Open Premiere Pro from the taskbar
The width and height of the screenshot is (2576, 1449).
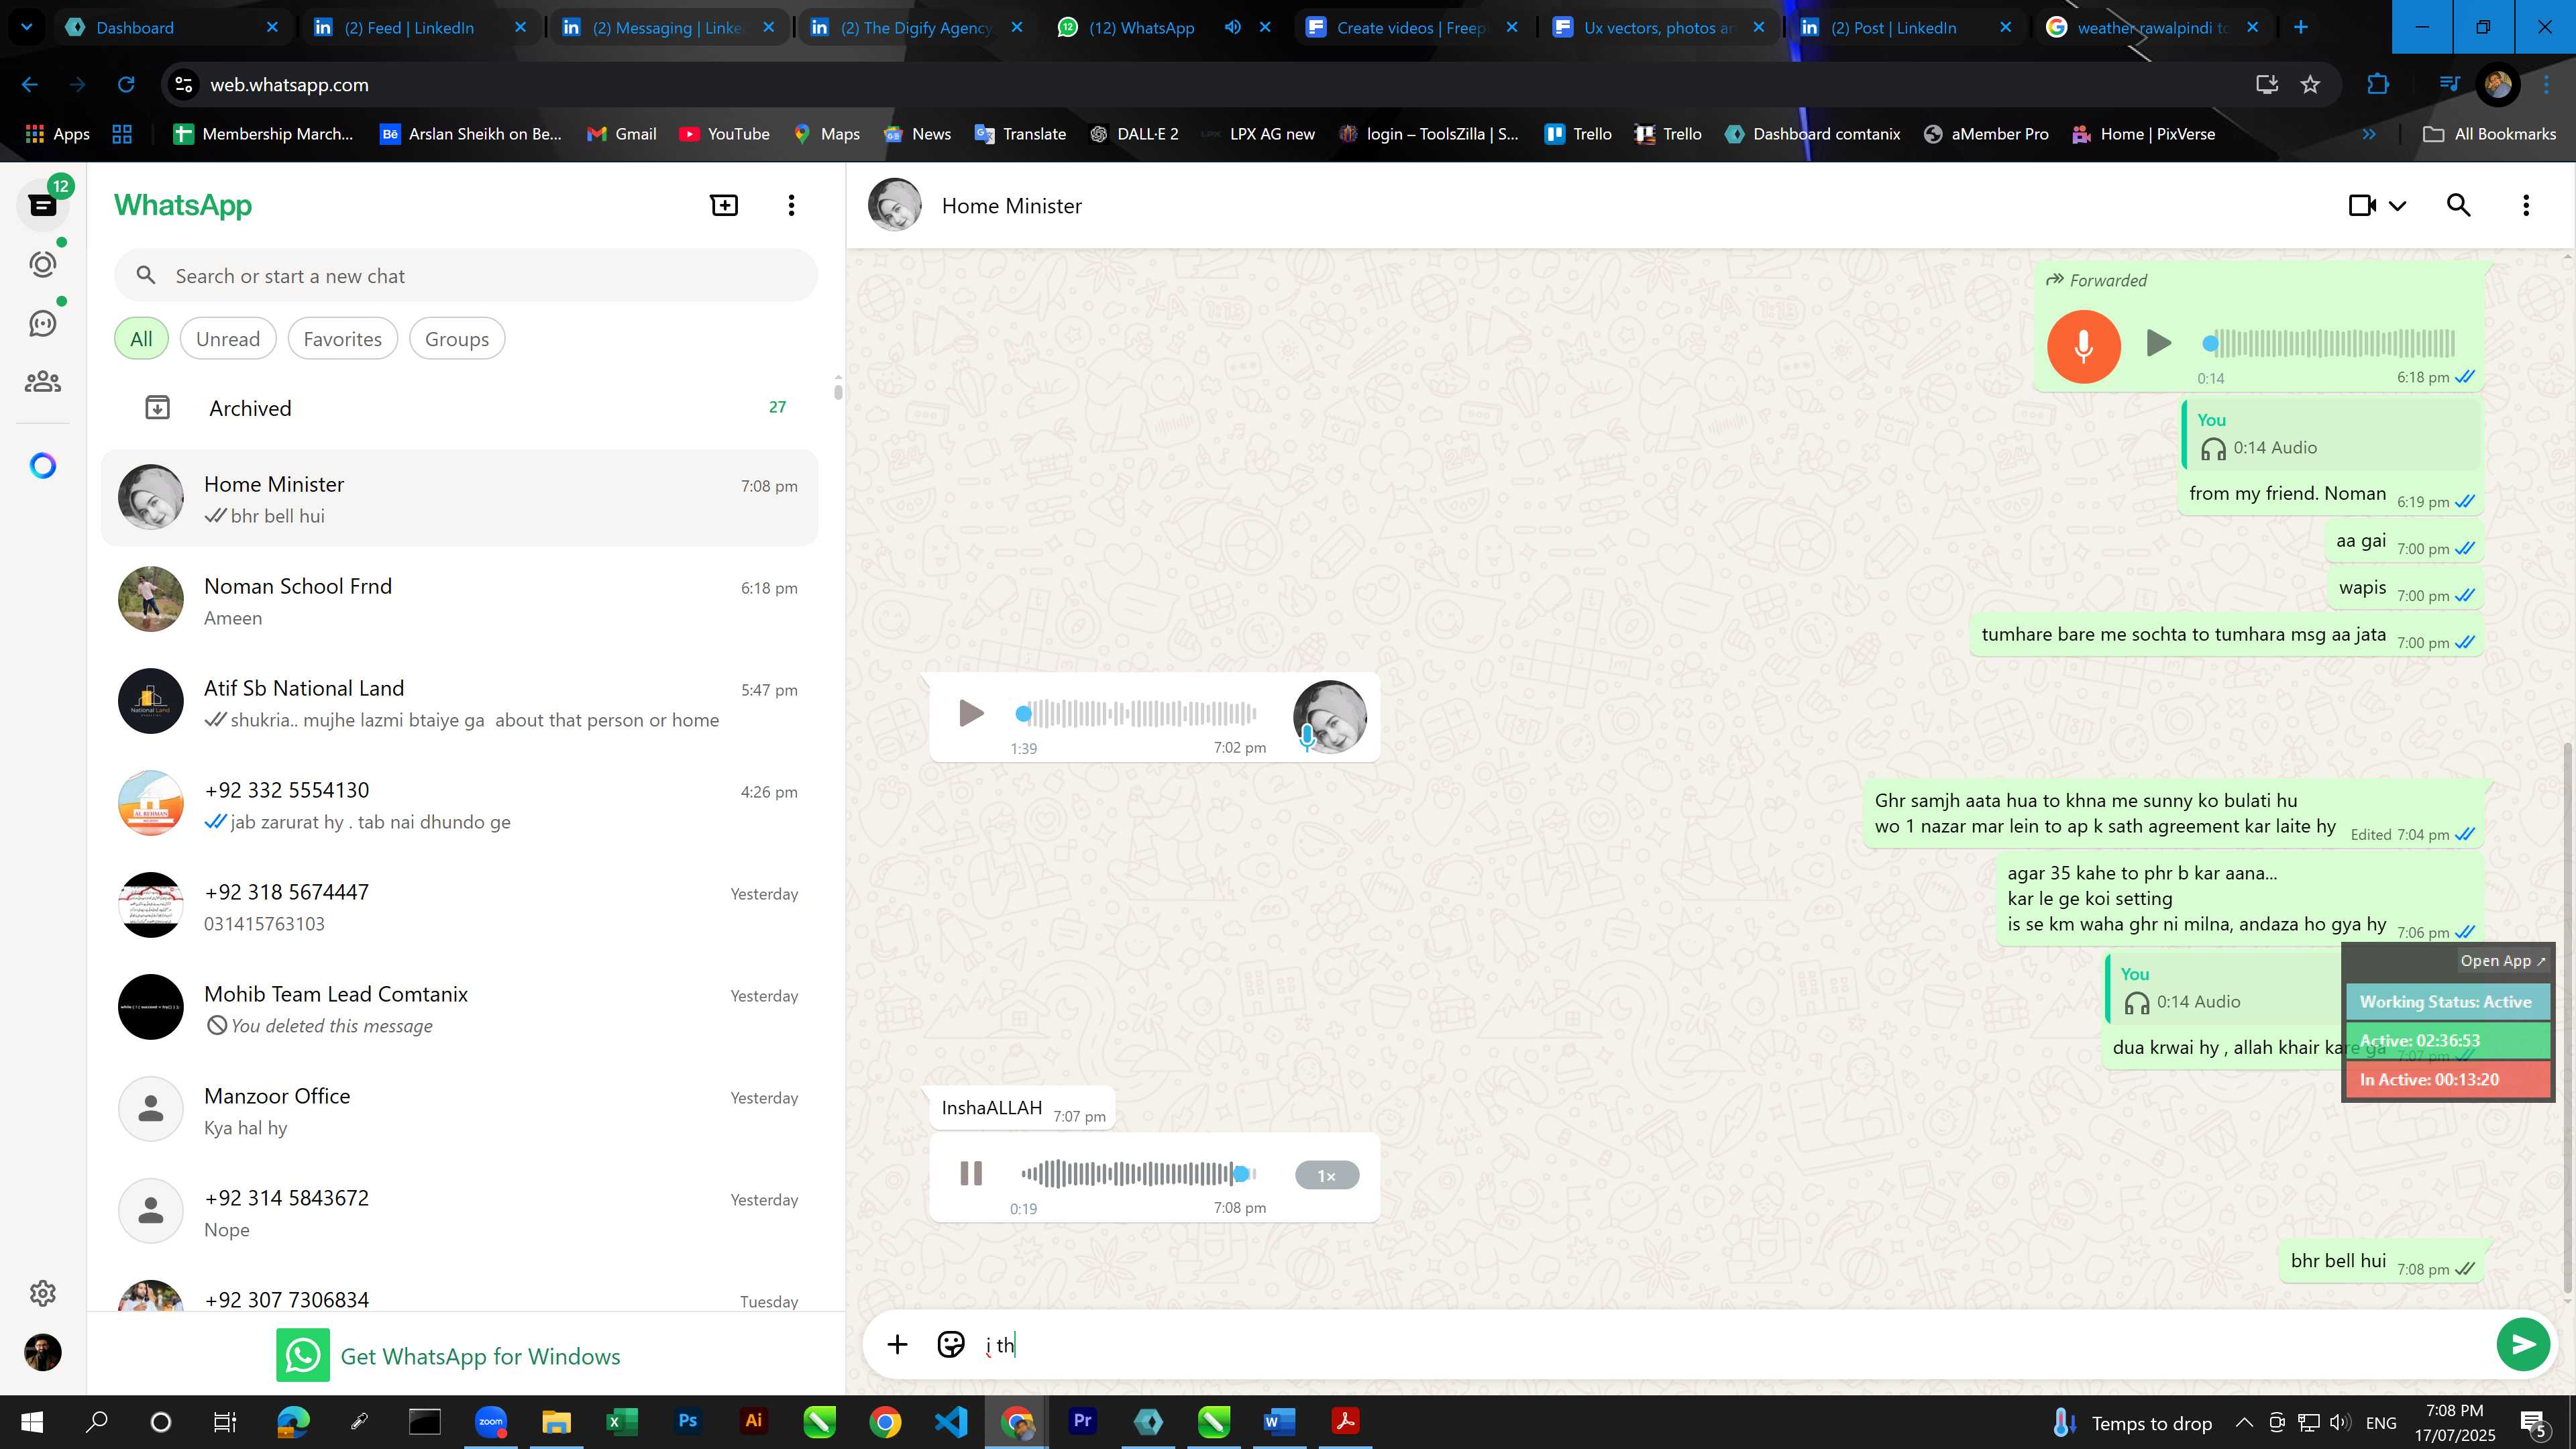click(1082, 1421)
